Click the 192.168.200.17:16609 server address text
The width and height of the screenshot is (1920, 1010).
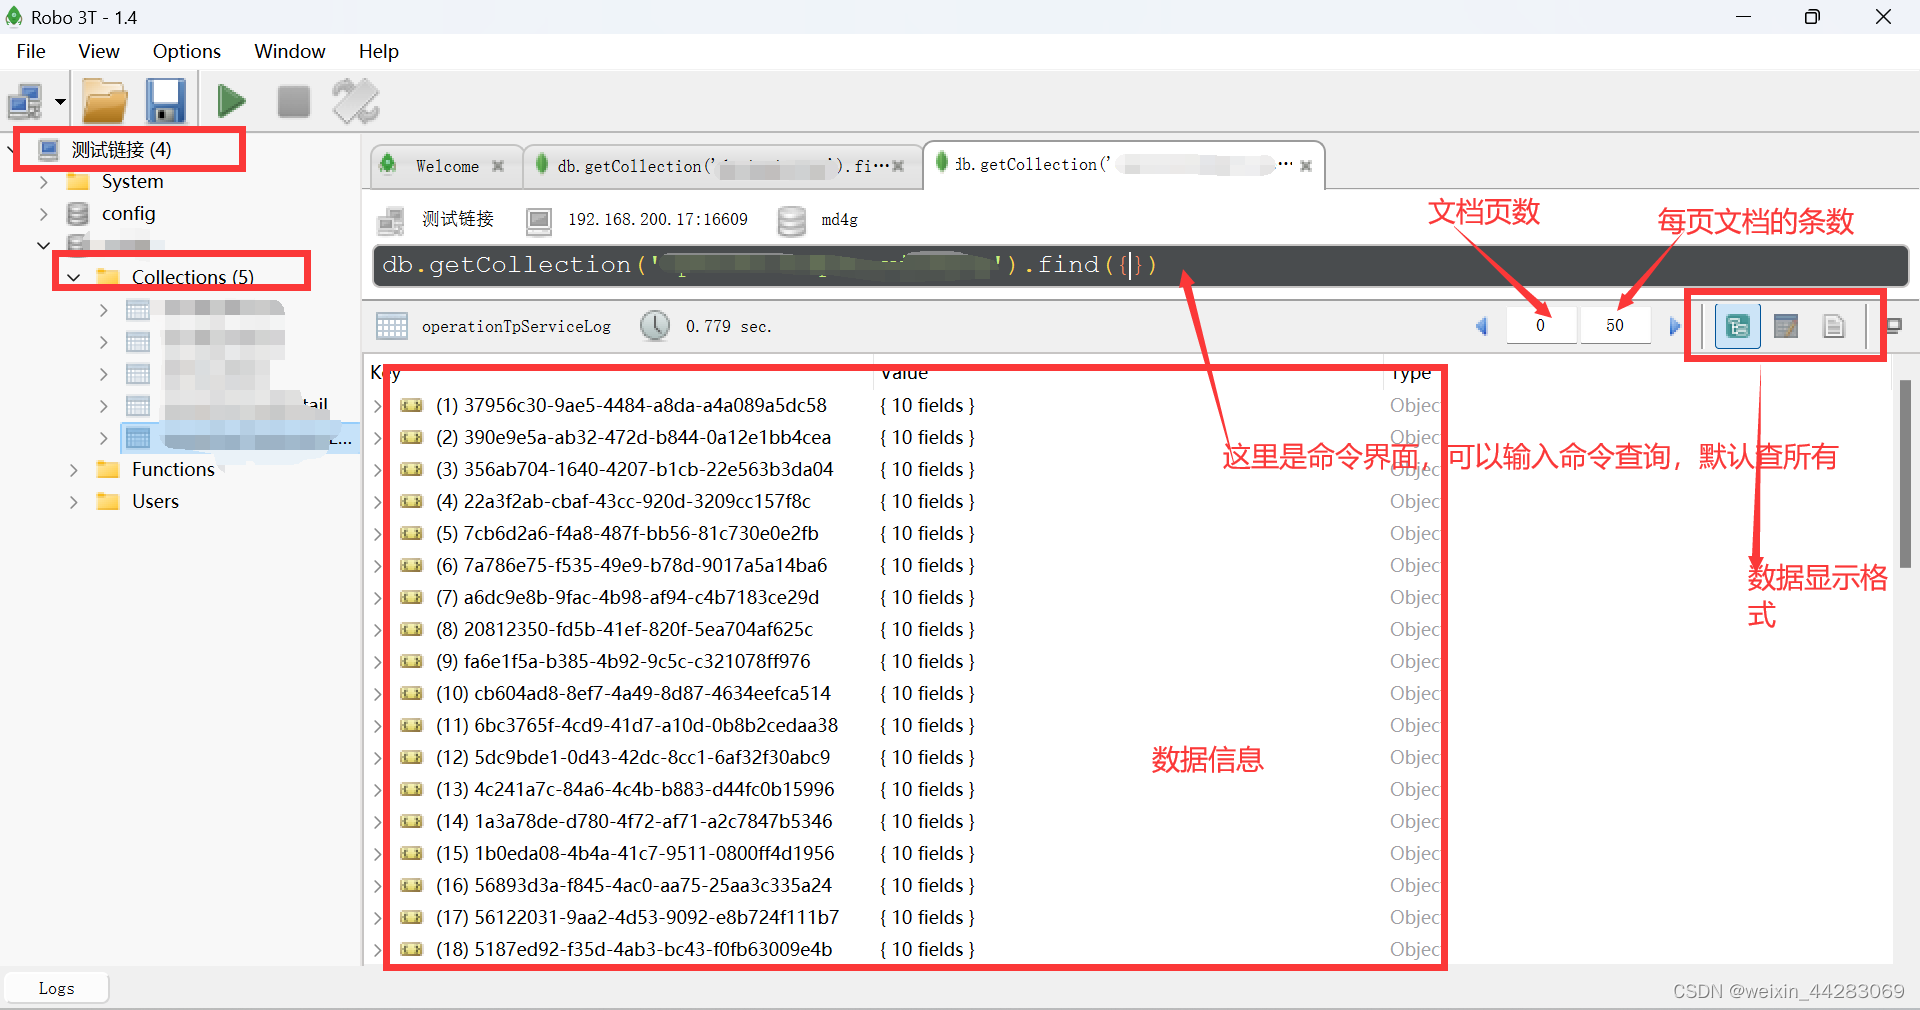(x=658, y=220)
